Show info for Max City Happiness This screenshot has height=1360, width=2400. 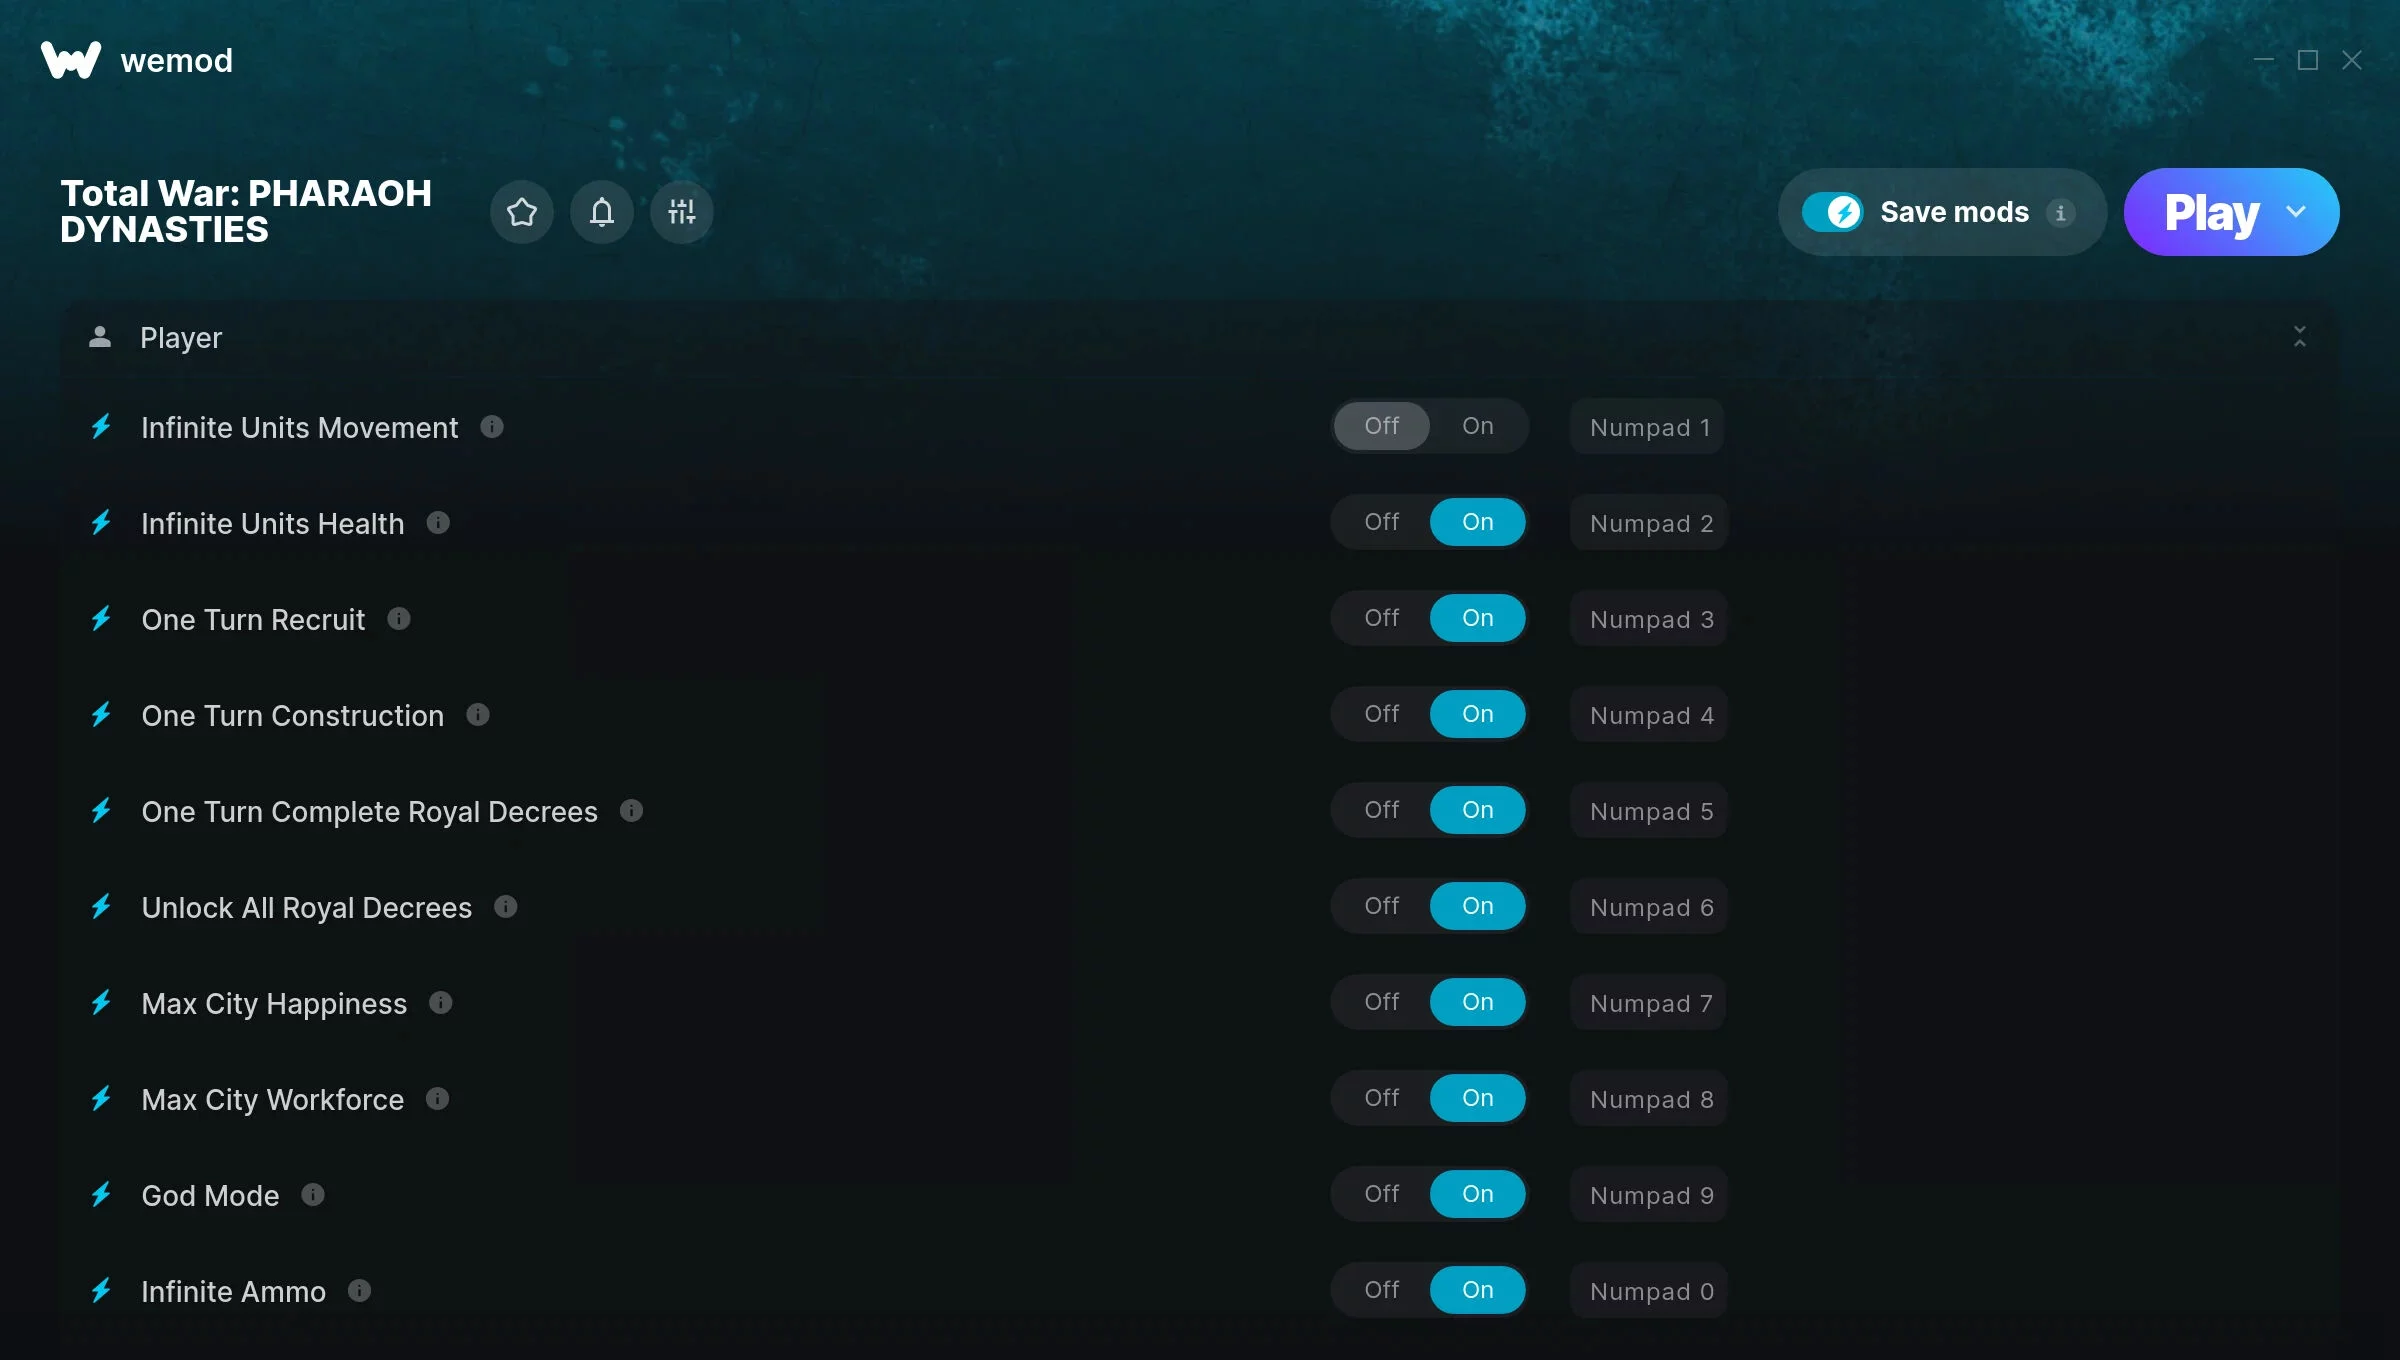pos(441,1003)
